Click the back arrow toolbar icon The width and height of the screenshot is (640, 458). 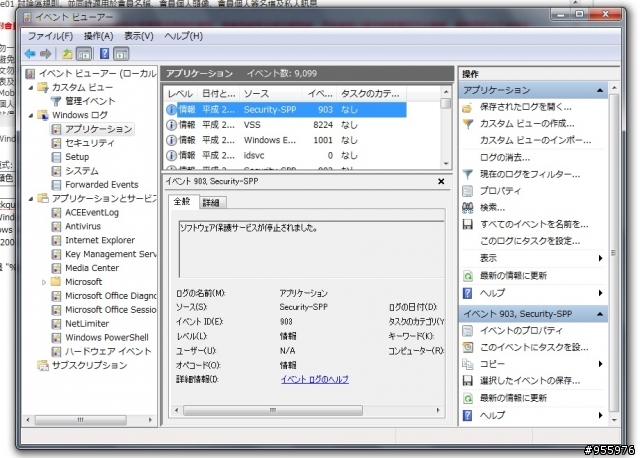[x=30, y=53]
